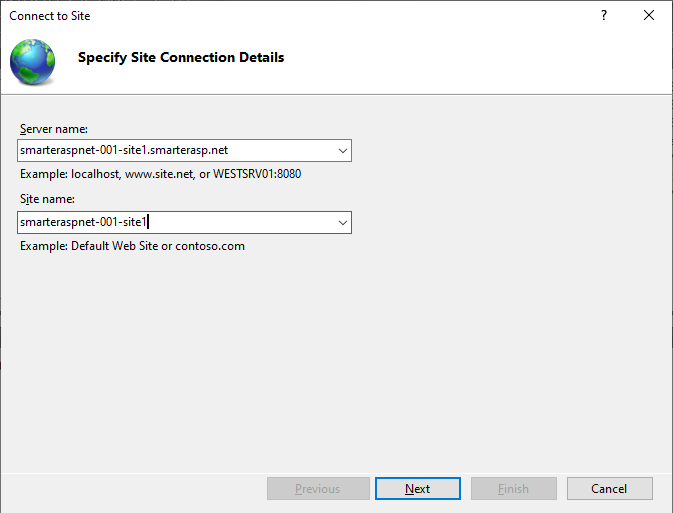Click the "Connect to Site" title bar text
Viewport: 673px width, 513px height.
coord(49,16)
